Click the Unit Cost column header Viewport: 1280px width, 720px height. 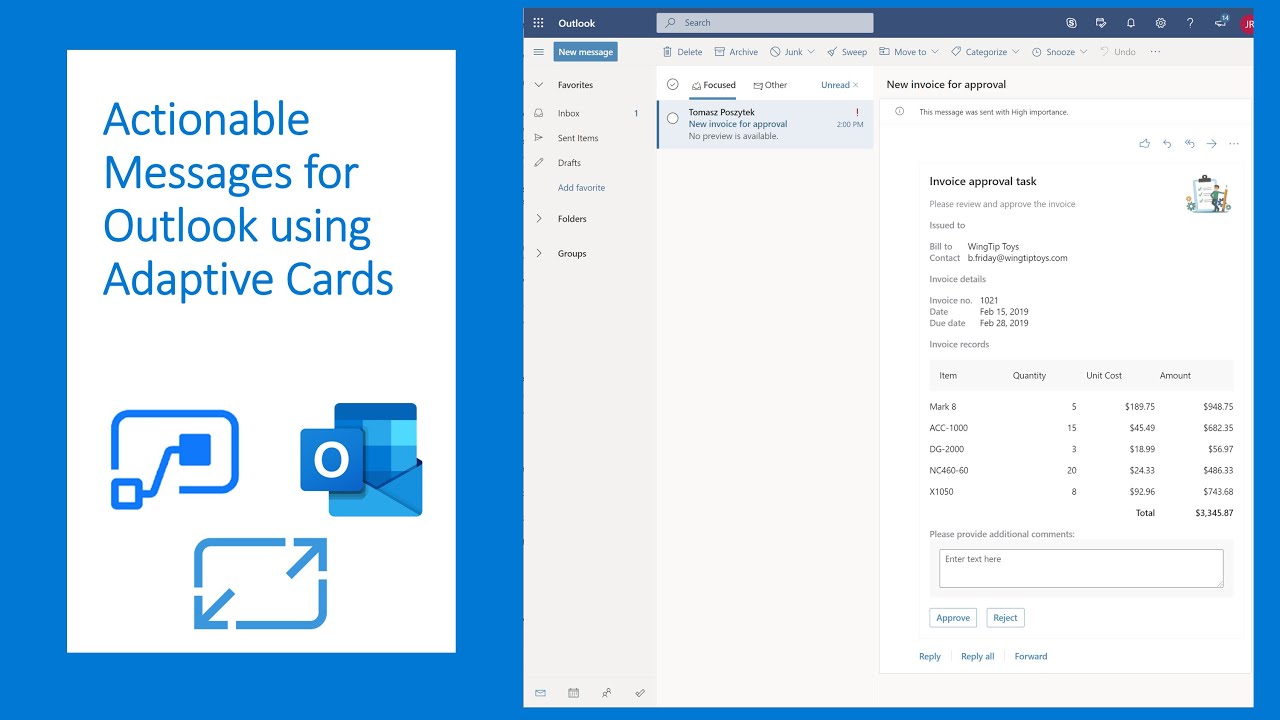pyautogui.click(x=1104, y=376)
